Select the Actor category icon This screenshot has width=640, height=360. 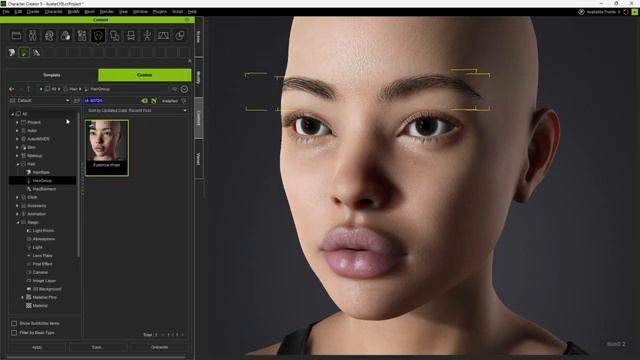coord(33,36)
